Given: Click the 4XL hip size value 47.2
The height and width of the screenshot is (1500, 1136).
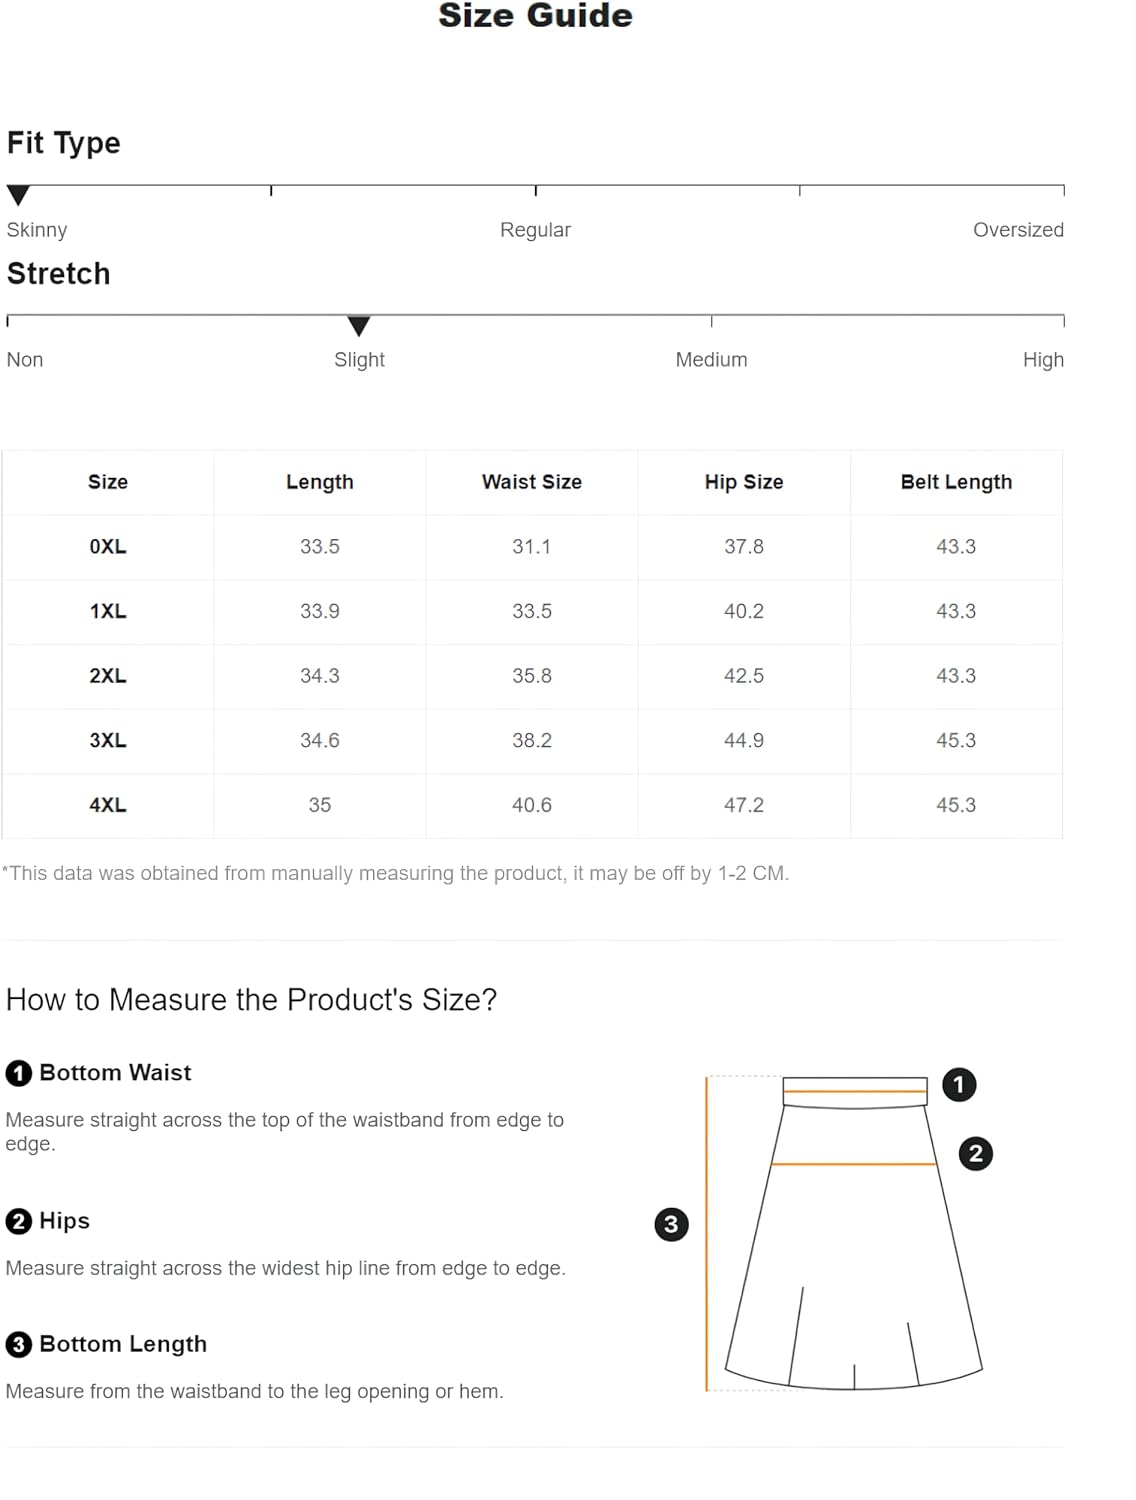Looking at the screenshot, I should click(x=744, y=805).
